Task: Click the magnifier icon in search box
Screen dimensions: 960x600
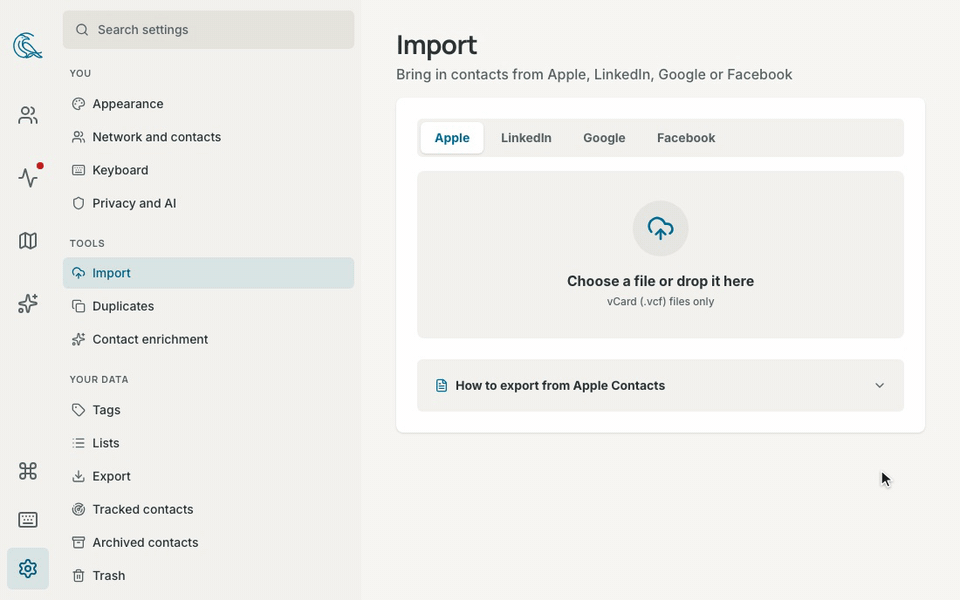Action: [x=82, y=29]
